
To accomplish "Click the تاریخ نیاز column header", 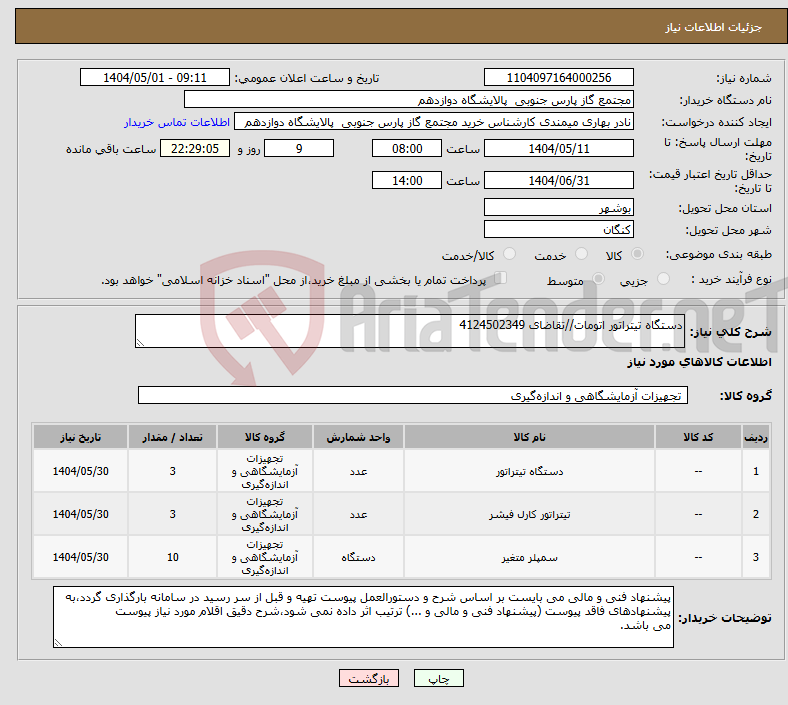I will (80, 437).
